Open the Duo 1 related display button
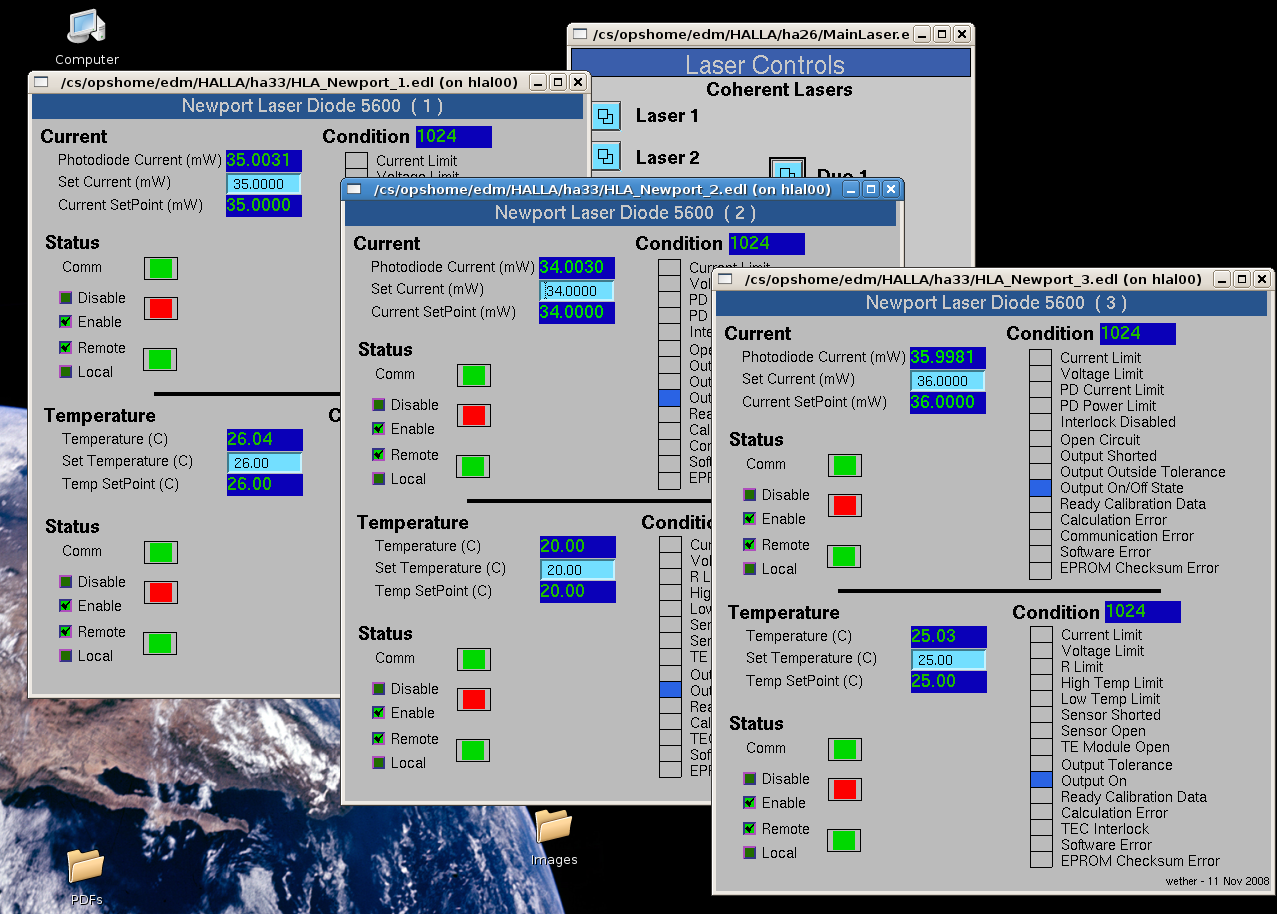This screenshot has height=914, width=1277. tap(788, 171)
